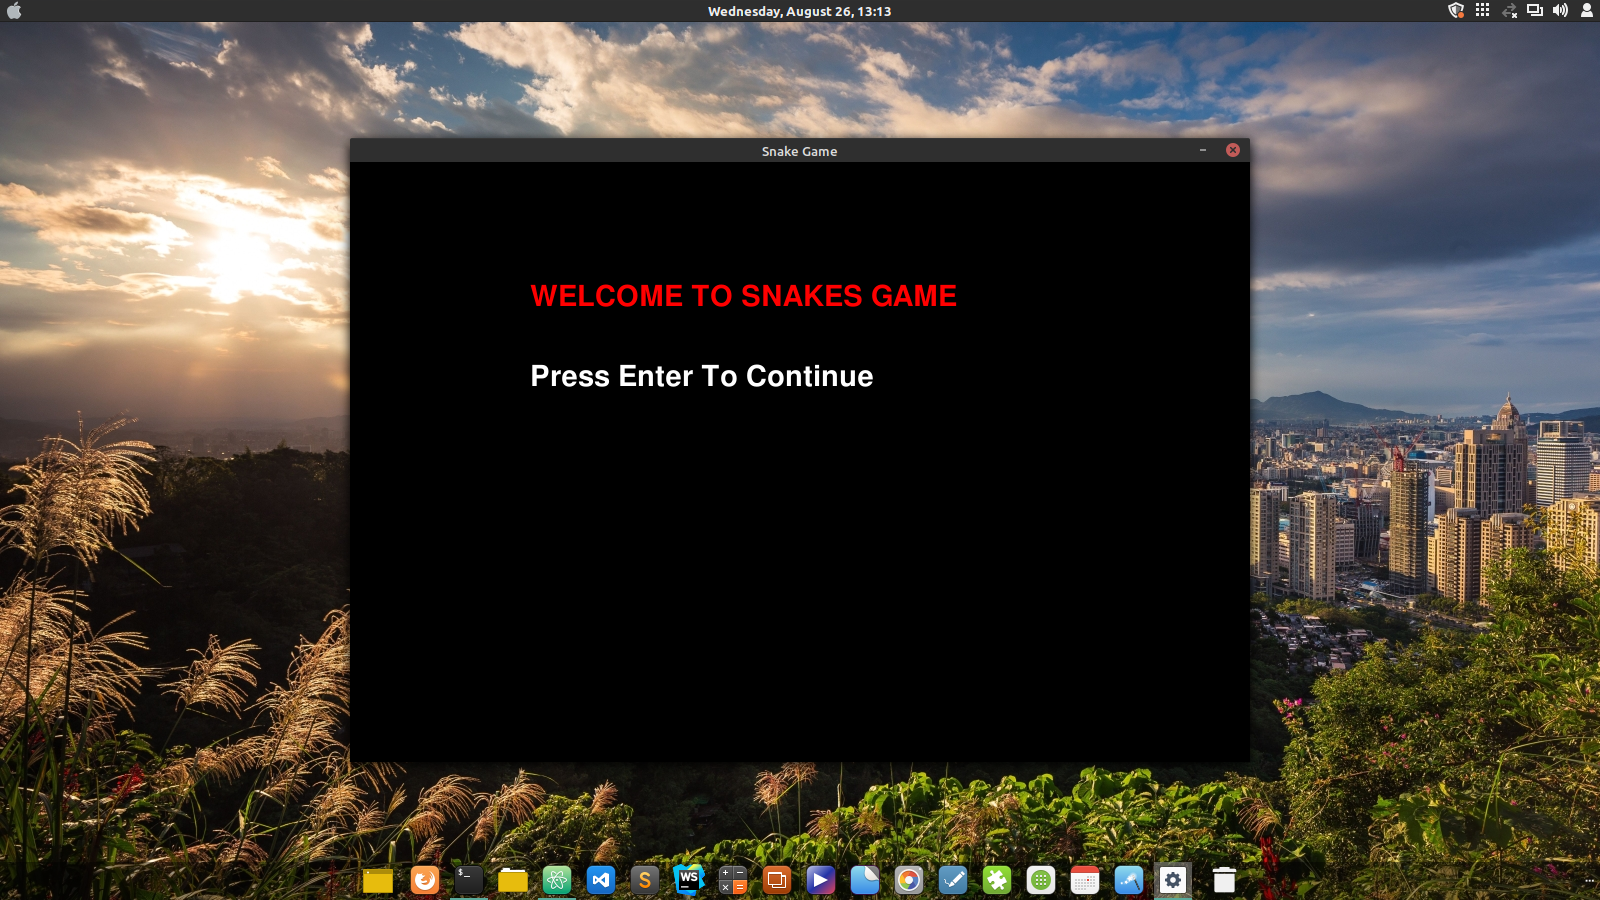
Task: Open the calendar app from the dock
Action: coord(1084,881)
